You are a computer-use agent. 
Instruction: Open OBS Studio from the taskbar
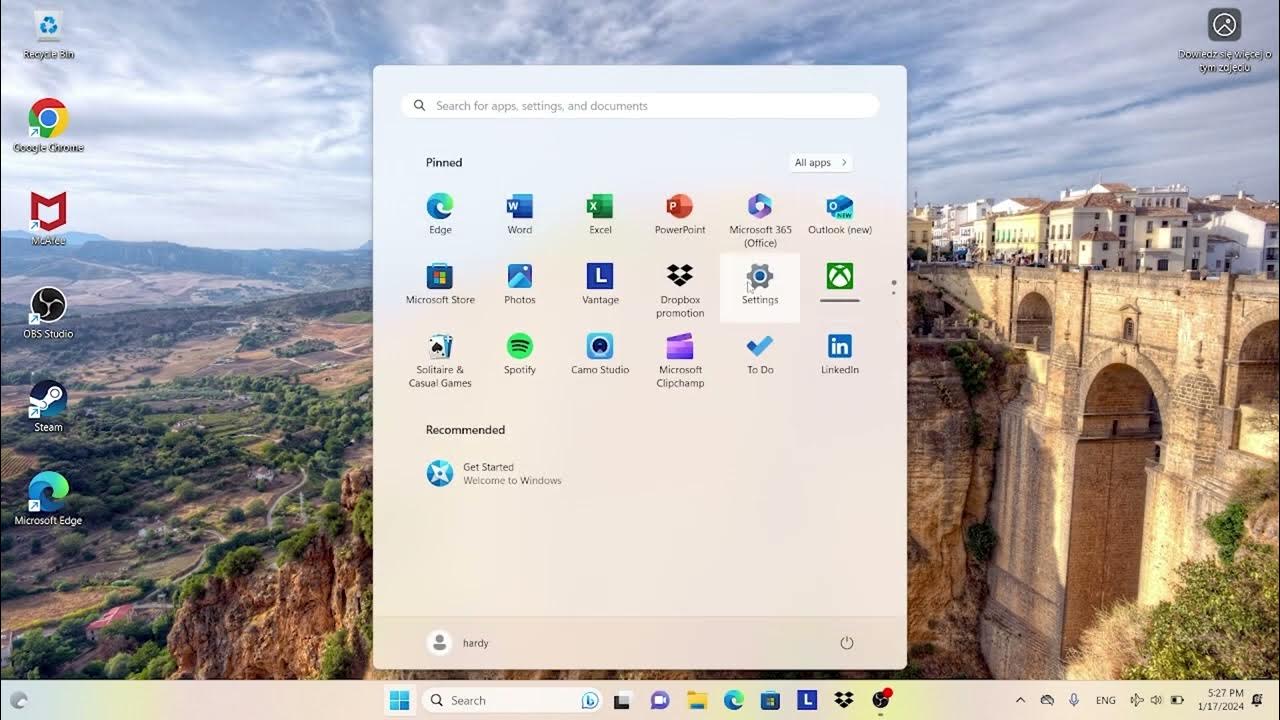pos(880,700)
